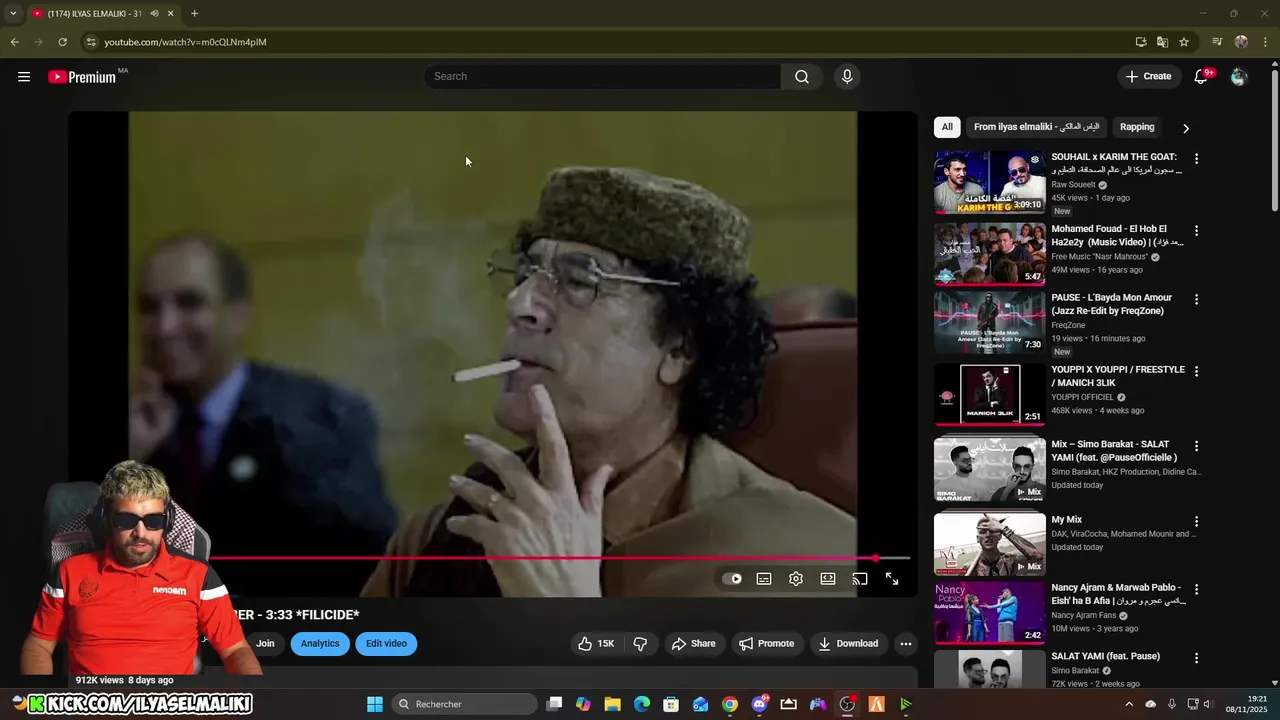Click inside the YouTube search field
Viewport: 1280px width, 720px height.
pos(604,77)
